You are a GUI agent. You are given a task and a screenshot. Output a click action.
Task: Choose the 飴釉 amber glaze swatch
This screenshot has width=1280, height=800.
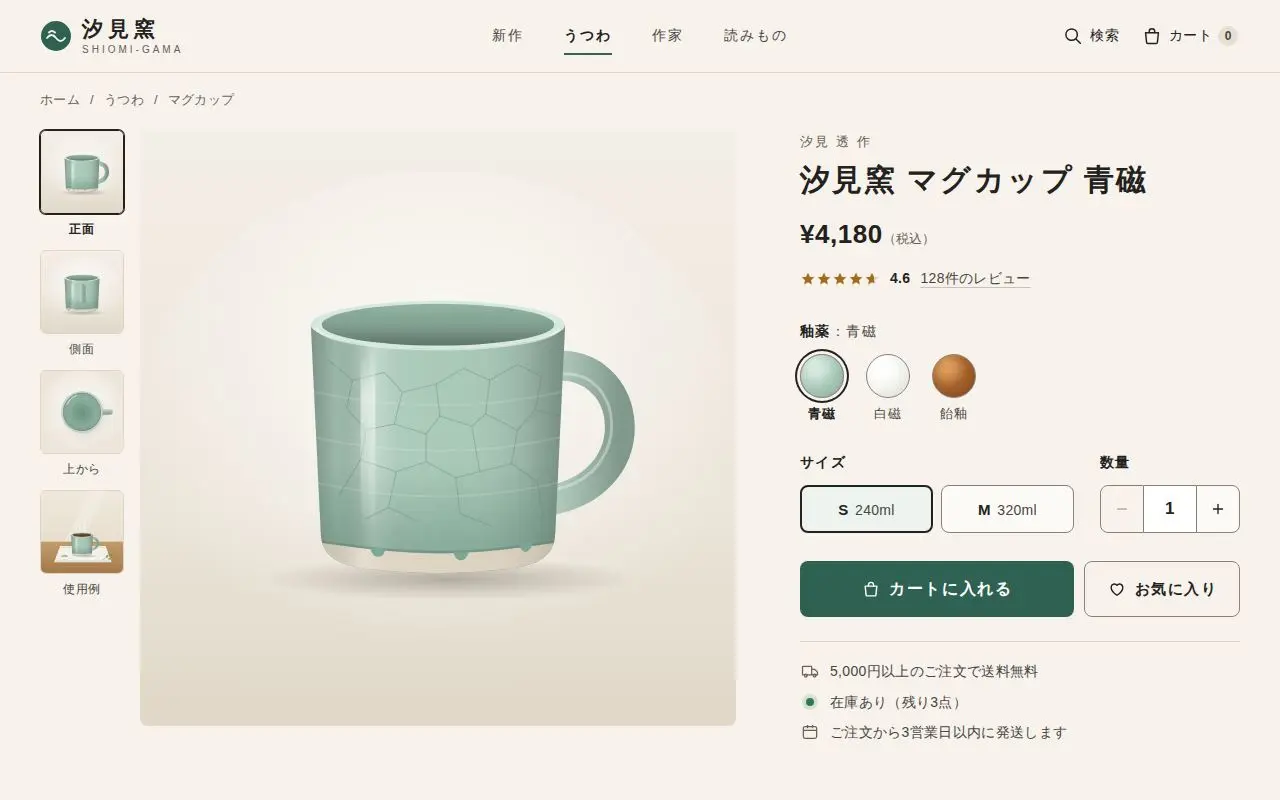[x=954, y=376]
